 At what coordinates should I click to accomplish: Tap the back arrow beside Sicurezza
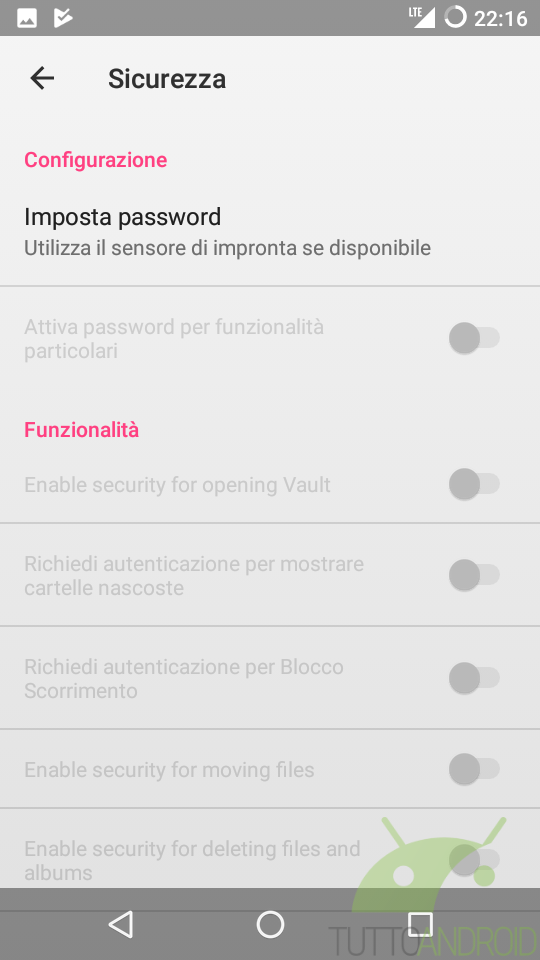click(42, 78)
